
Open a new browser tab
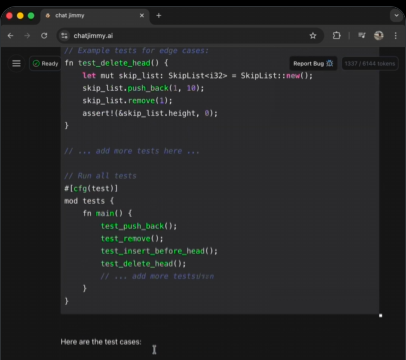click(x=159, y=15)
